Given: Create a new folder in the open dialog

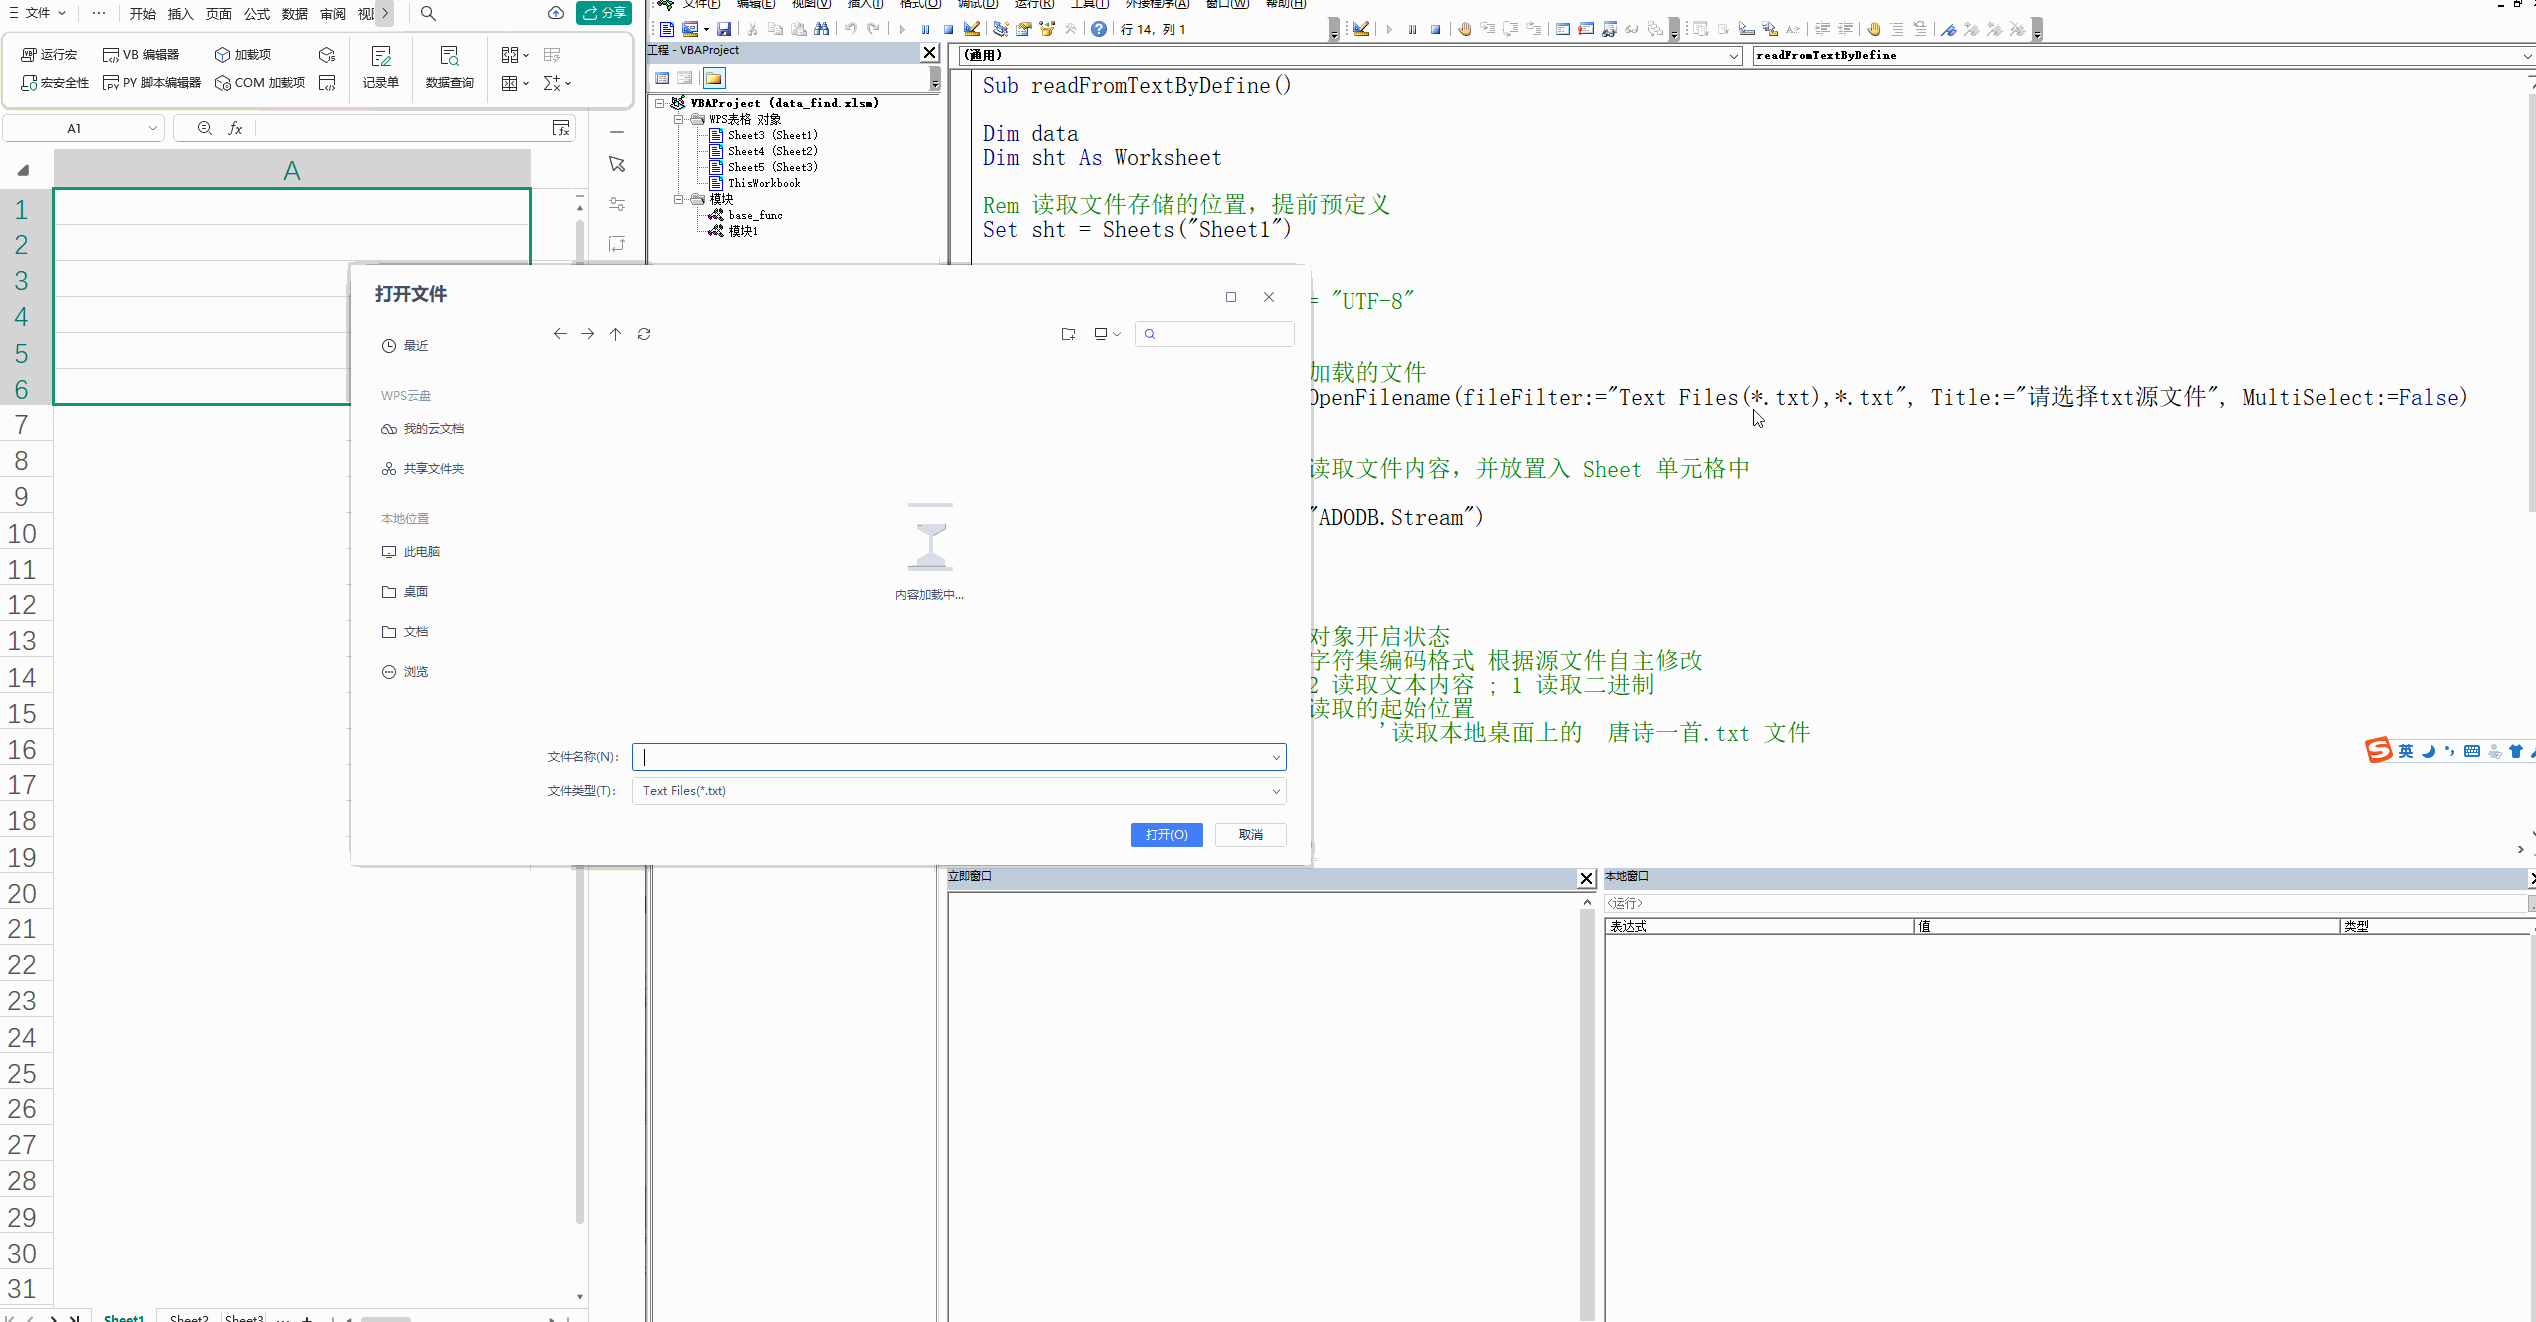Looking at the screenshot, I should click(1067, 334).
